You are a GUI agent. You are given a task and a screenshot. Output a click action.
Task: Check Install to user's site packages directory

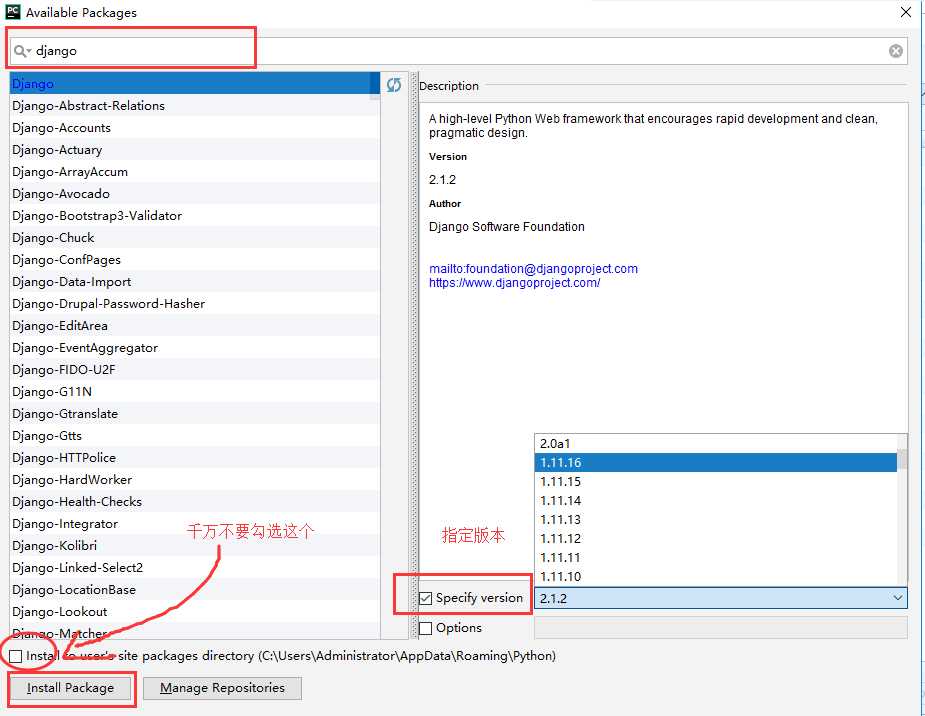tap(16, 656)
